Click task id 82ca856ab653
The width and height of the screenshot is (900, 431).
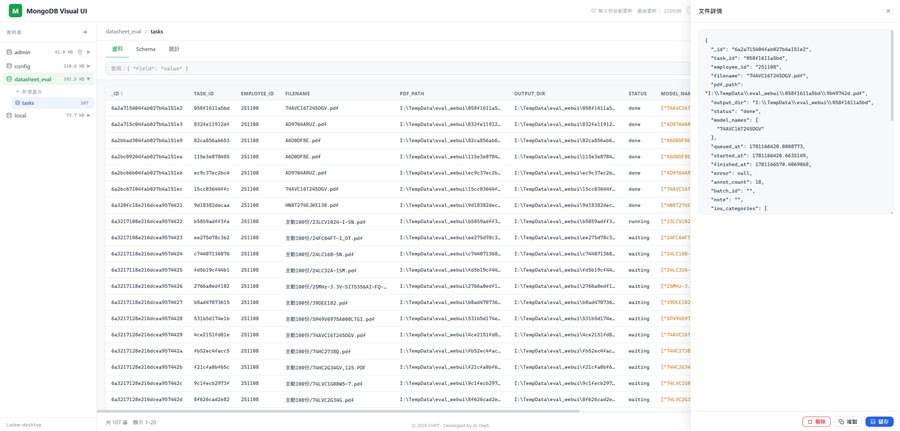coord(211,140)
